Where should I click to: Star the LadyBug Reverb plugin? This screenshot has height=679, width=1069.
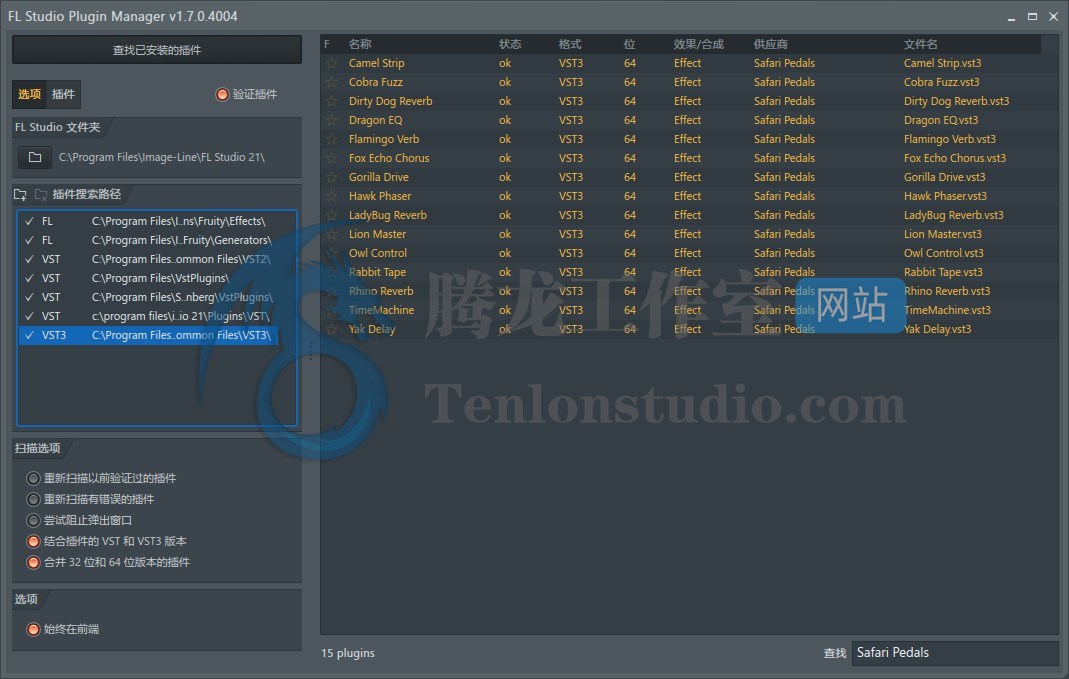(x=331, y=216)
